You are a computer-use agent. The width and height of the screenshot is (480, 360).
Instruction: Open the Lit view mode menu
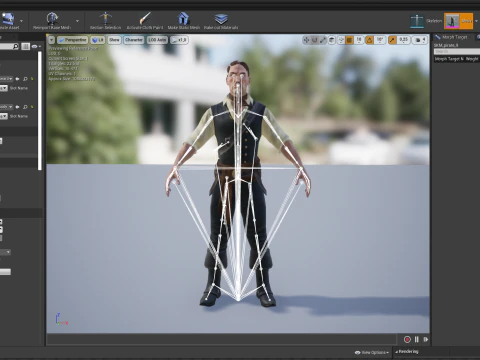98,40
